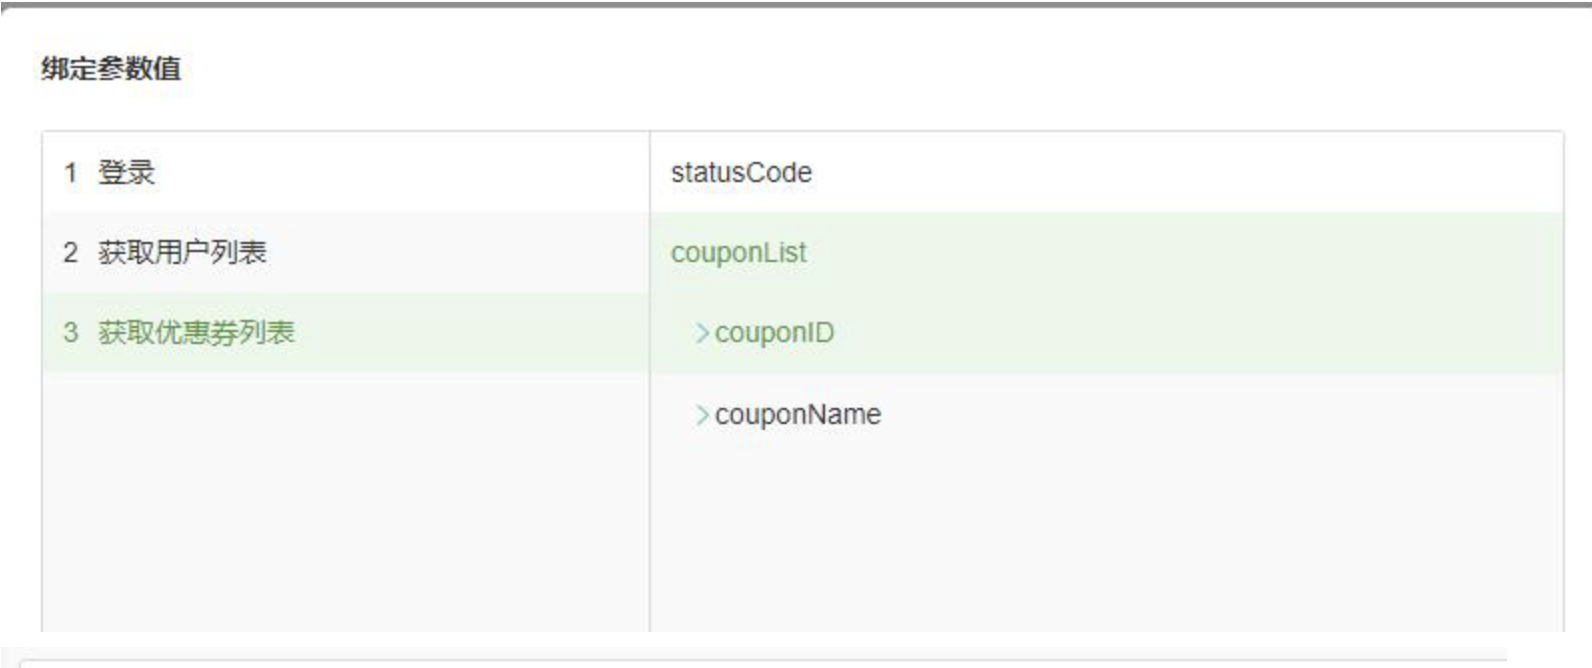Click step number 3 beside 获取优惠券列表
Image resolution: width=1592 pixels, height=668 pixels.
coord(70,333)
